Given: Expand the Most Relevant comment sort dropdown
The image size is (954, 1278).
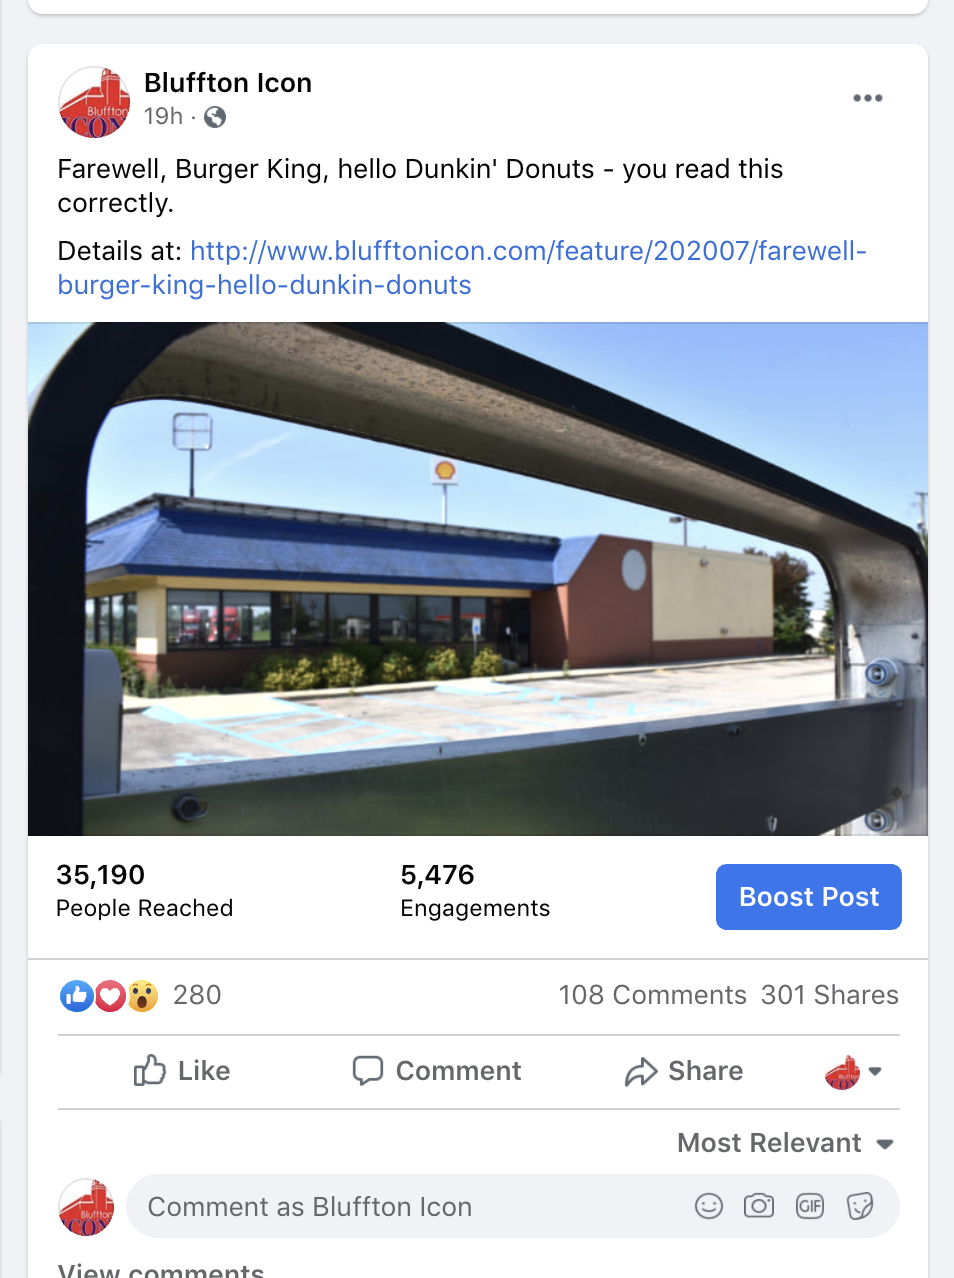Looking at the screenshot, I should [x=786, y=1143].
